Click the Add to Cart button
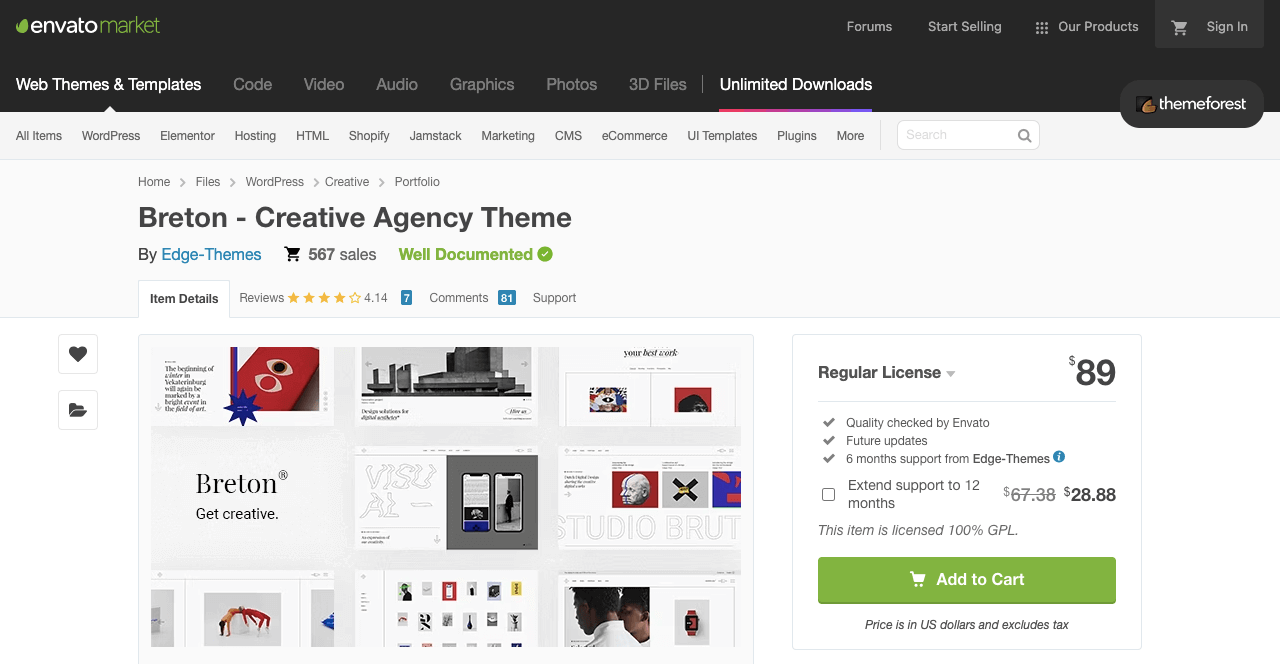1280x664 pixels. pyautogui.click(x=966, y=580)
